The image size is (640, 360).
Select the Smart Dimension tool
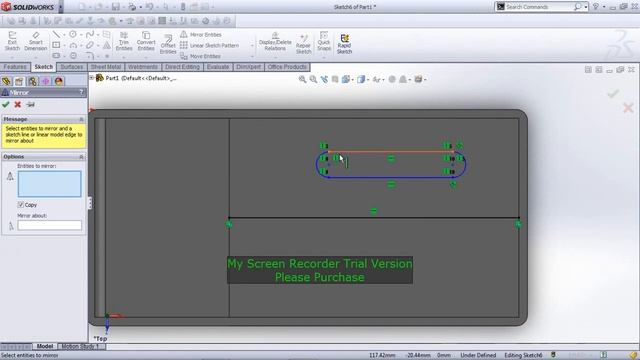point(36,41)
